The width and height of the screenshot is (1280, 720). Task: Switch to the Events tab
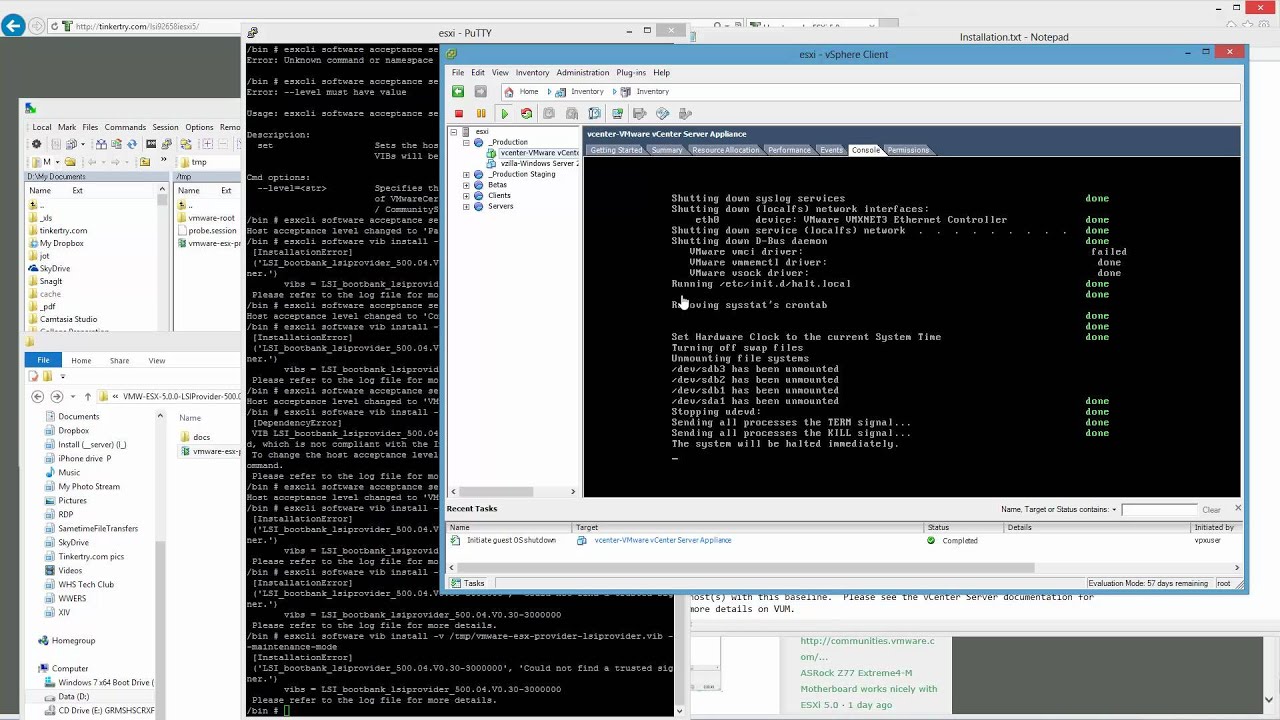(831, 150)
